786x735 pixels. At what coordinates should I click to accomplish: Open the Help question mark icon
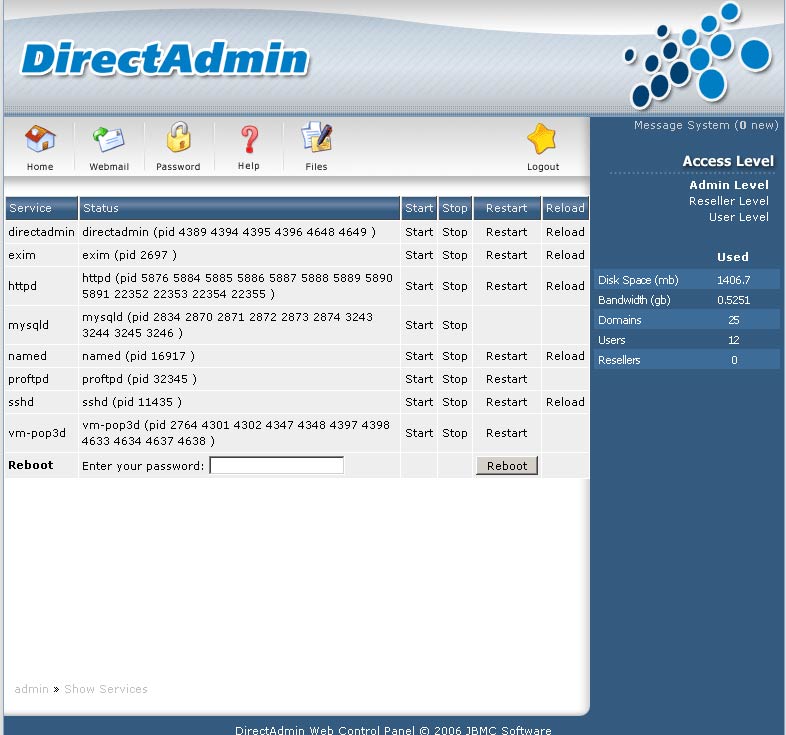coord(249,139)
